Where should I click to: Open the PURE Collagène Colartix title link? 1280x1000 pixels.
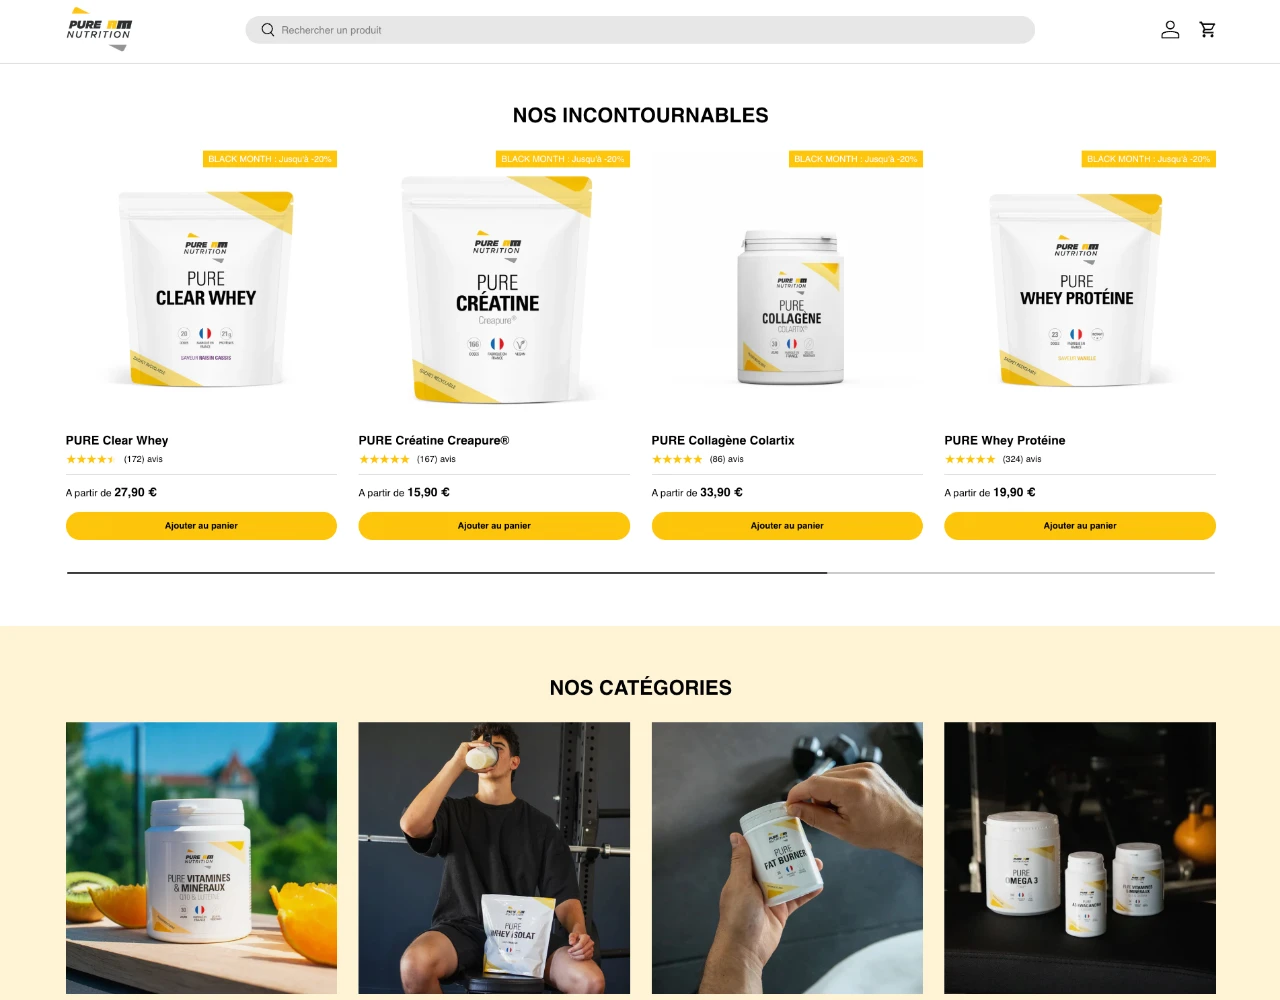(723, 440)
